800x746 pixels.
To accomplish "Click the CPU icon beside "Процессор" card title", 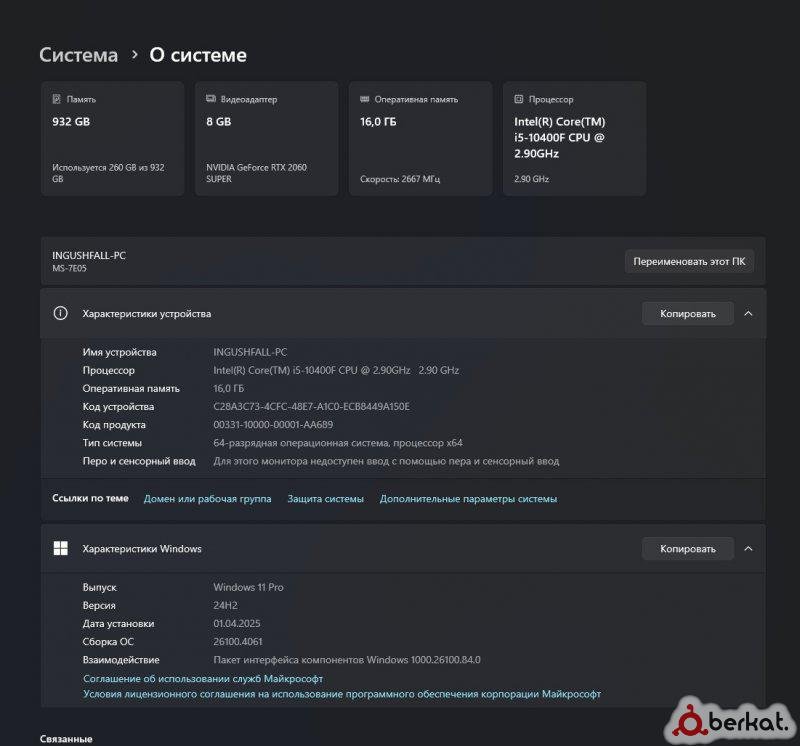I will coord(519,99).
